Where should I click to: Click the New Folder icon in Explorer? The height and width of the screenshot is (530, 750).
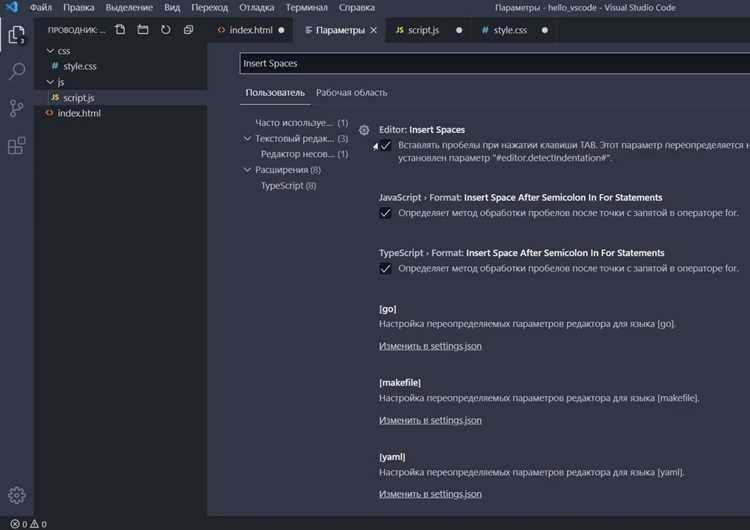click(x=143, y=30)
